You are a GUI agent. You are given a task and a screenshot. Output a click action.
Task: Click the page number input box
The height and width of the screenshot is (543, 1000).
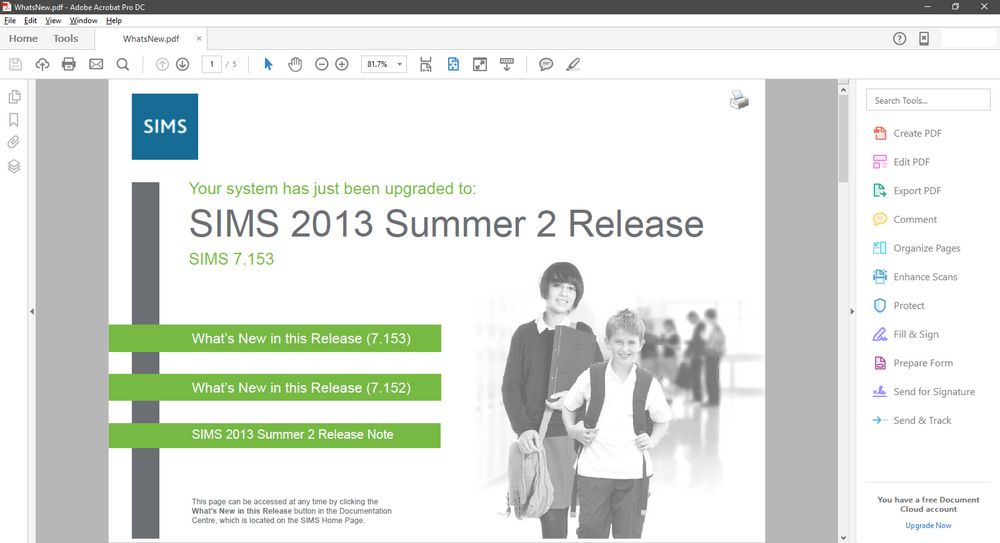coord(212,64)
